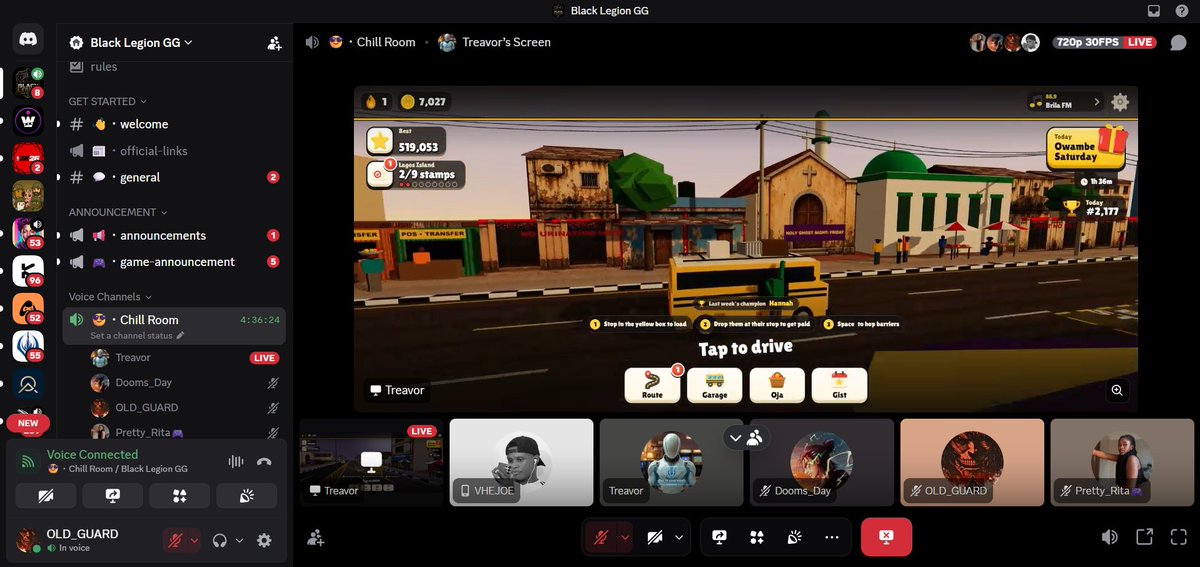Click the NEW unread indicator pill
This screenshot has height=567, width=1200.
tap(28, 423)
